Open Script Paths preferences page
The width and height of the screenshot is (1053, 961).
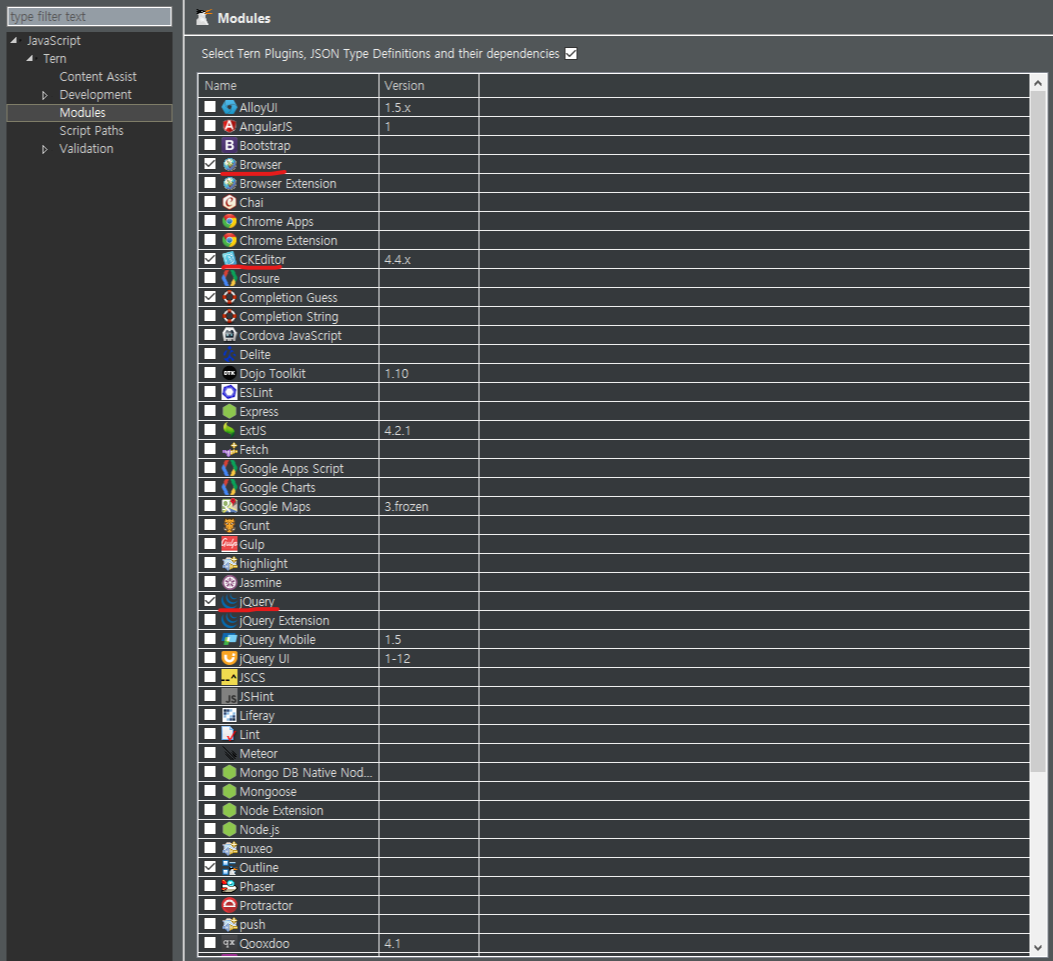pyautogui.click(x=91, y=130)
